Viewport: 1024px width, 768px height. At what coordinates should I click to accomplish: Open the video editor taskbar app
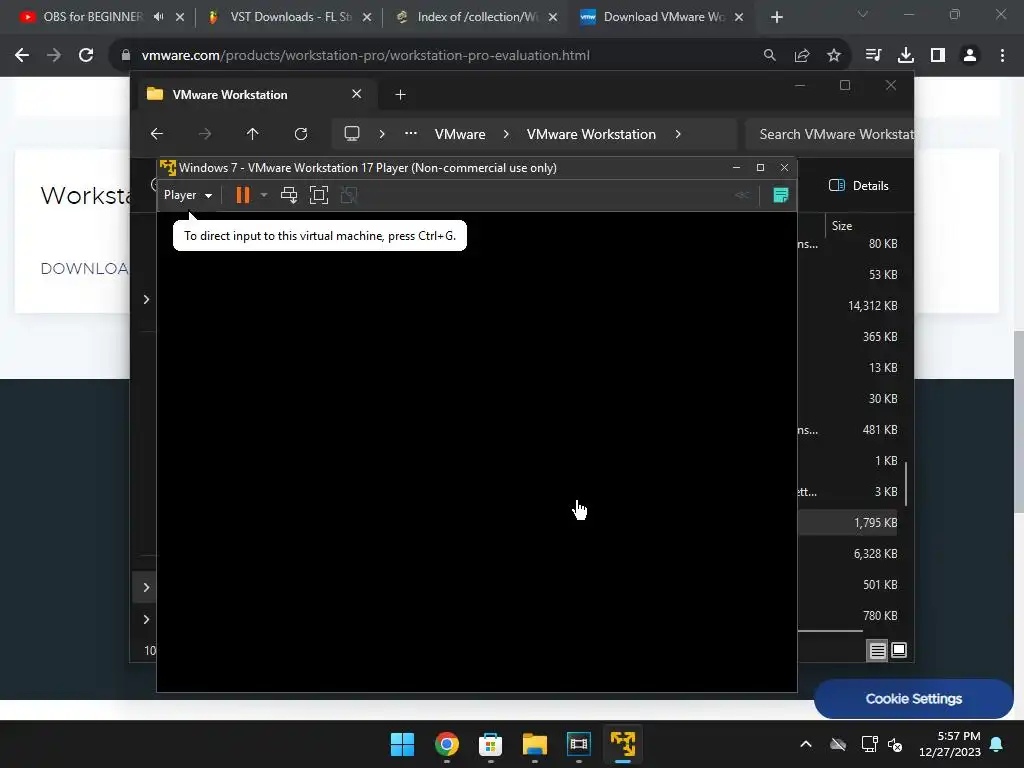point(579,744)
